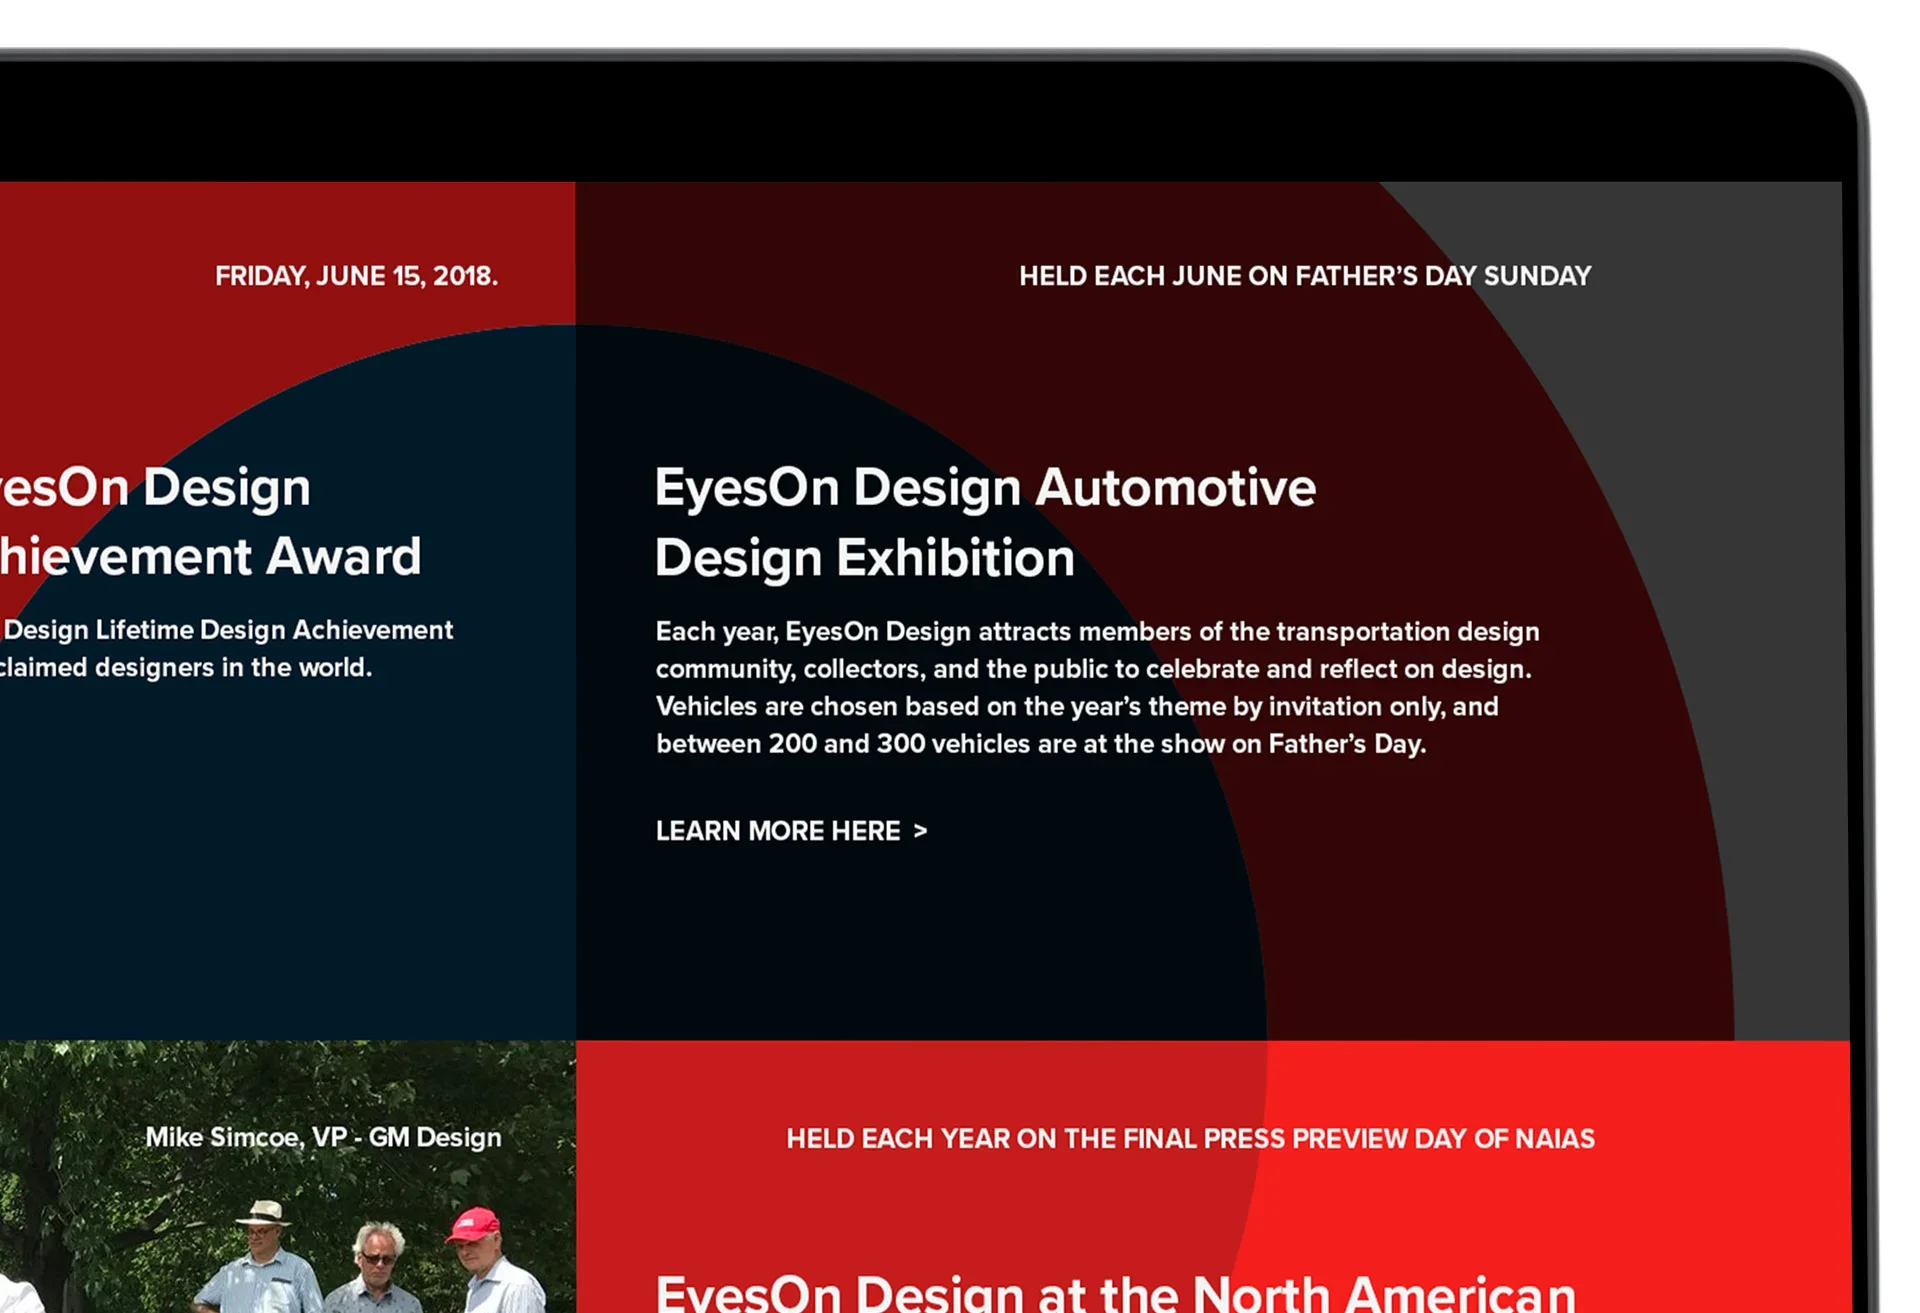Click the arrow chevron after LEARN MORE HERE

[920, 831]
